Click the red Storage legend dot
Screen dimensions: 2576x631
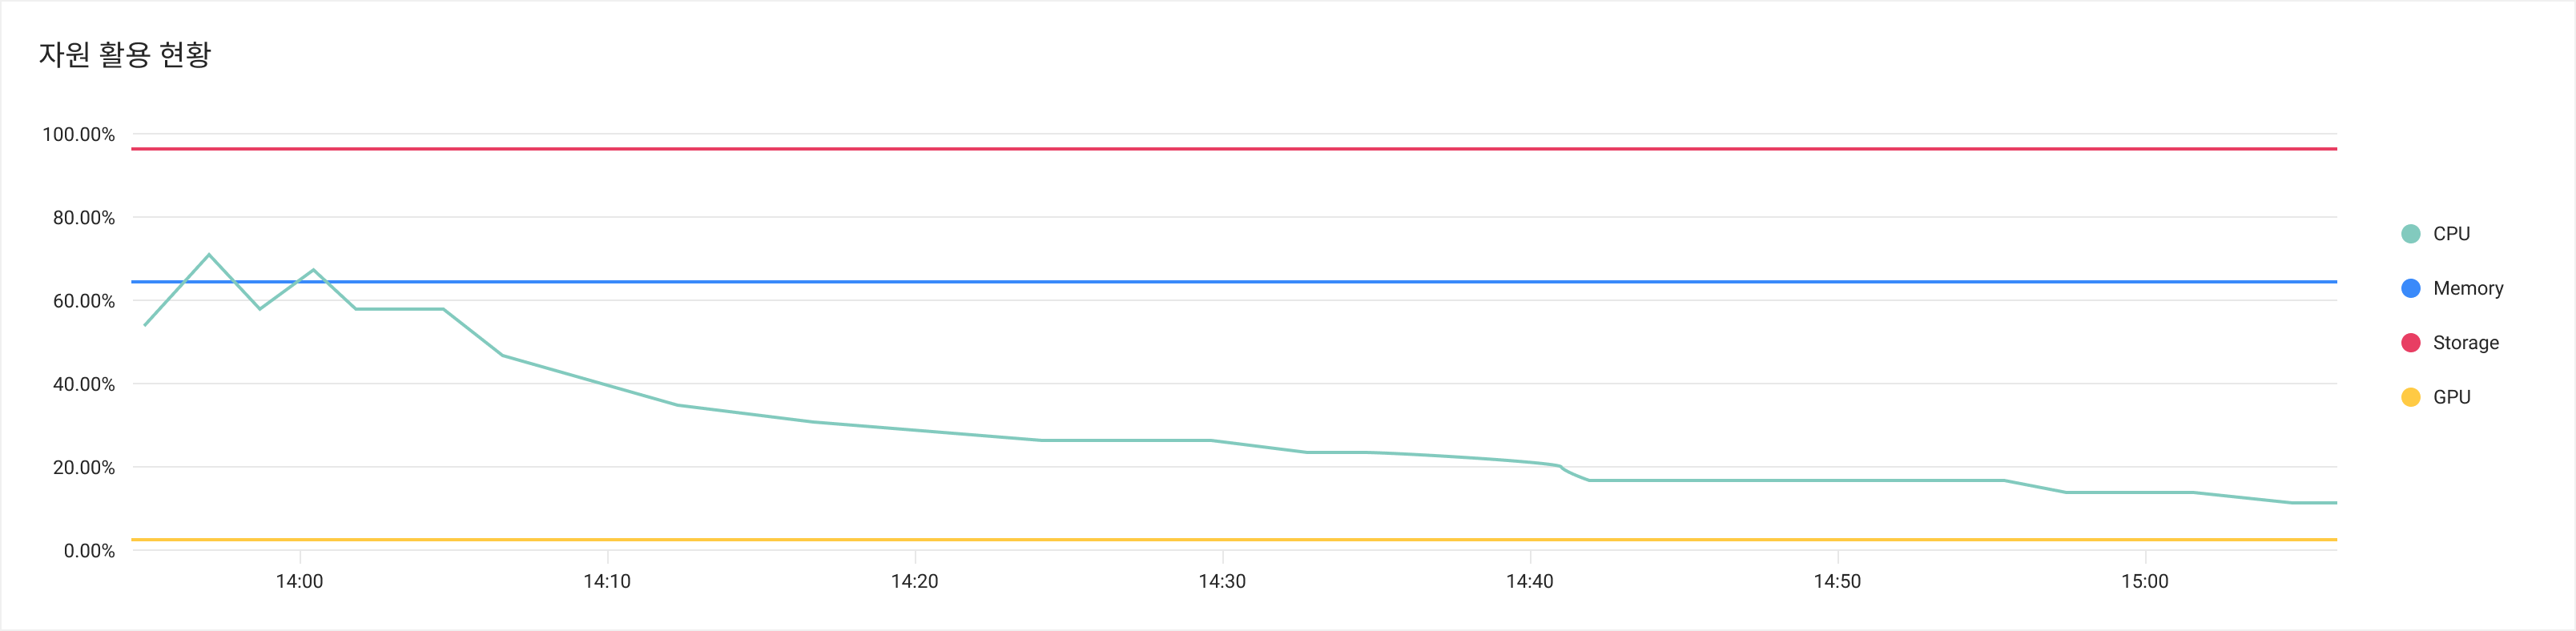(x=2410, y=343)
